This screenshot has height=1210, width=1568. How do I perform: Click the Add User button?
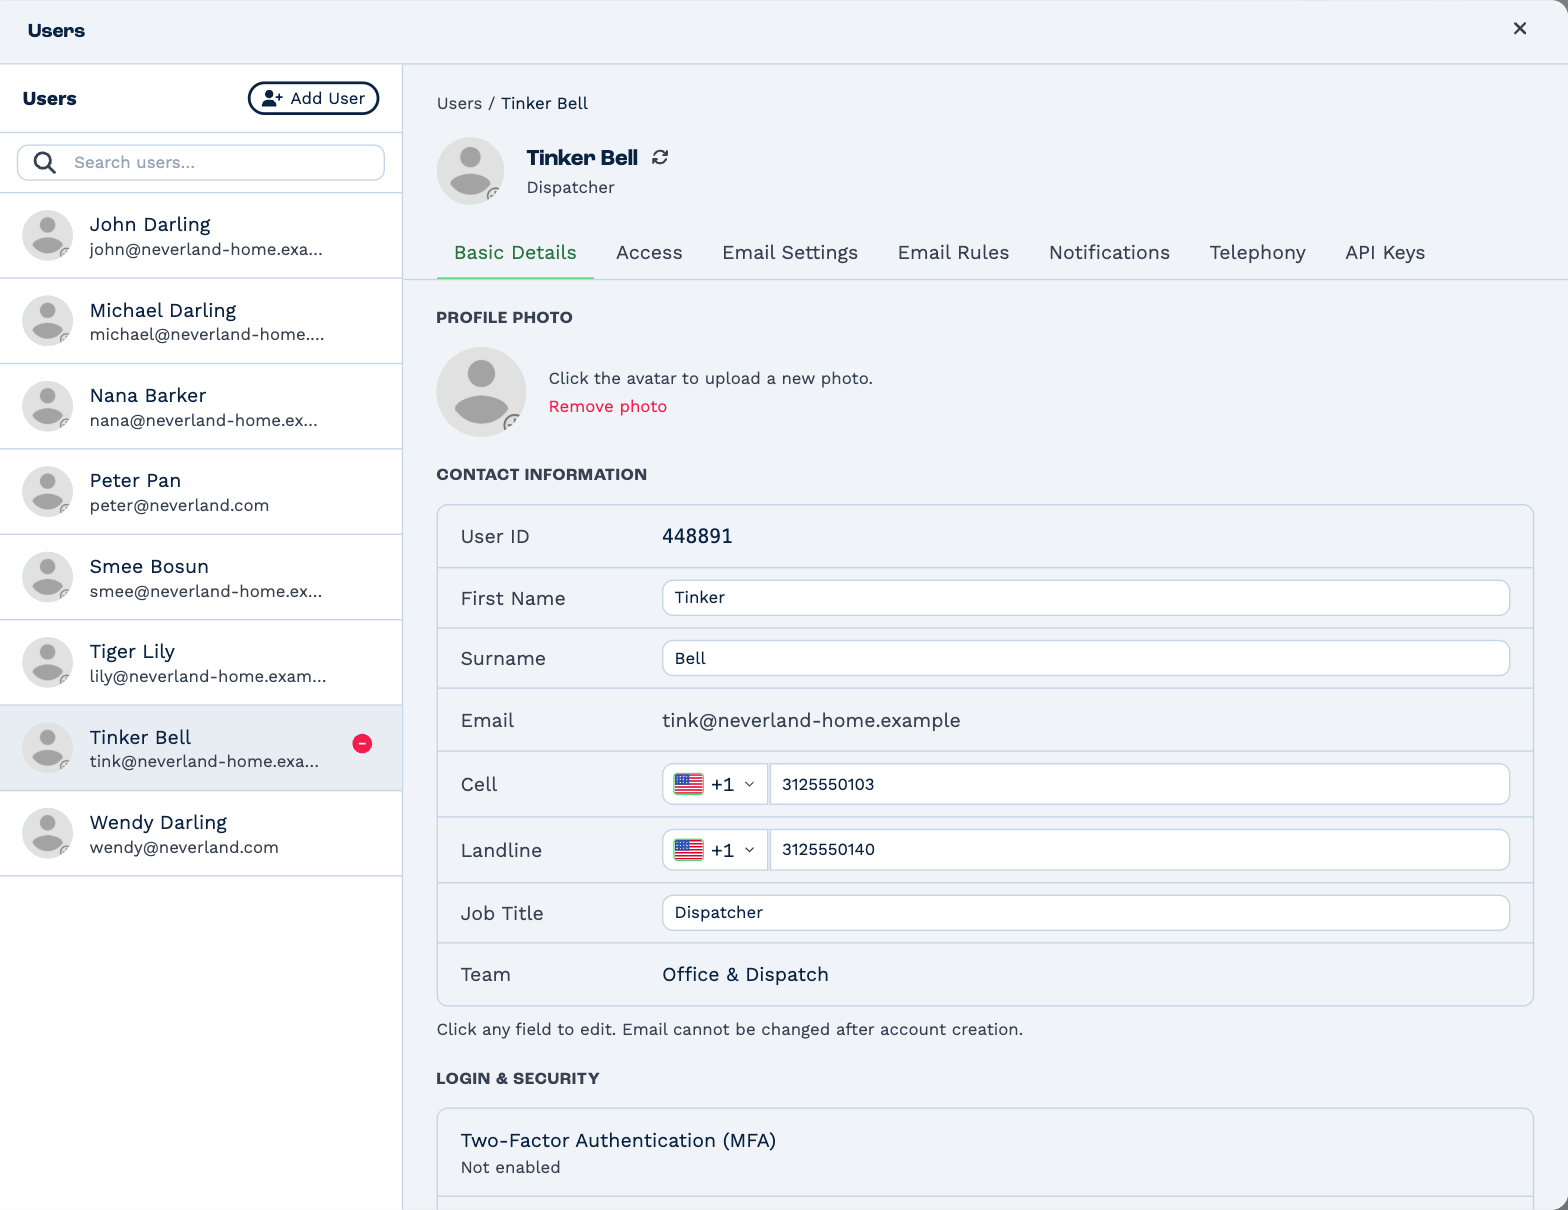(313, 98)
